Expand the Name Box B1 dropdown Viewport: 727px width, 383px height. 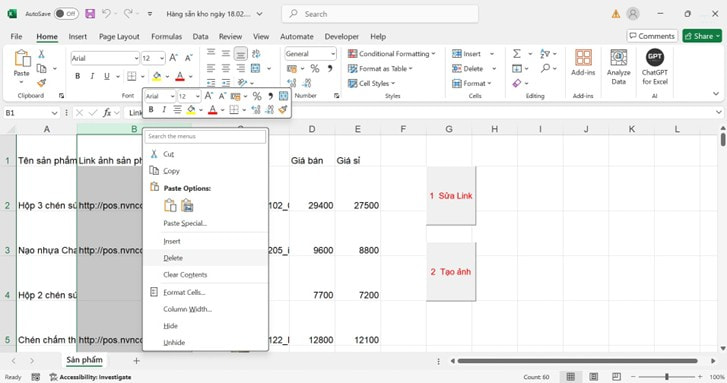coord(54,113)
